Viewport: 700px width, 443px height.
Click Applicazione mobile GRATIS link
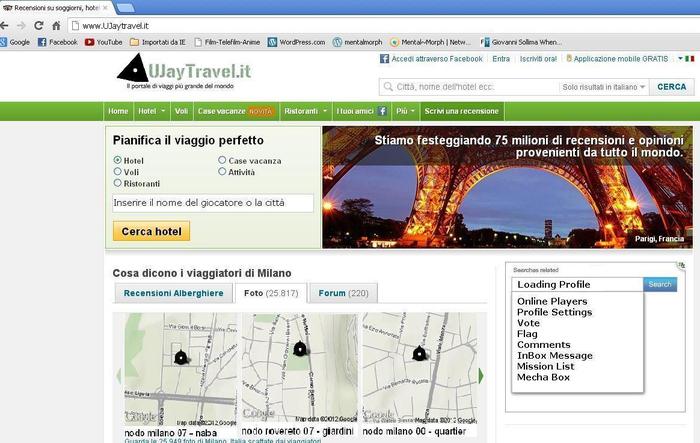[x=621, y=59]
